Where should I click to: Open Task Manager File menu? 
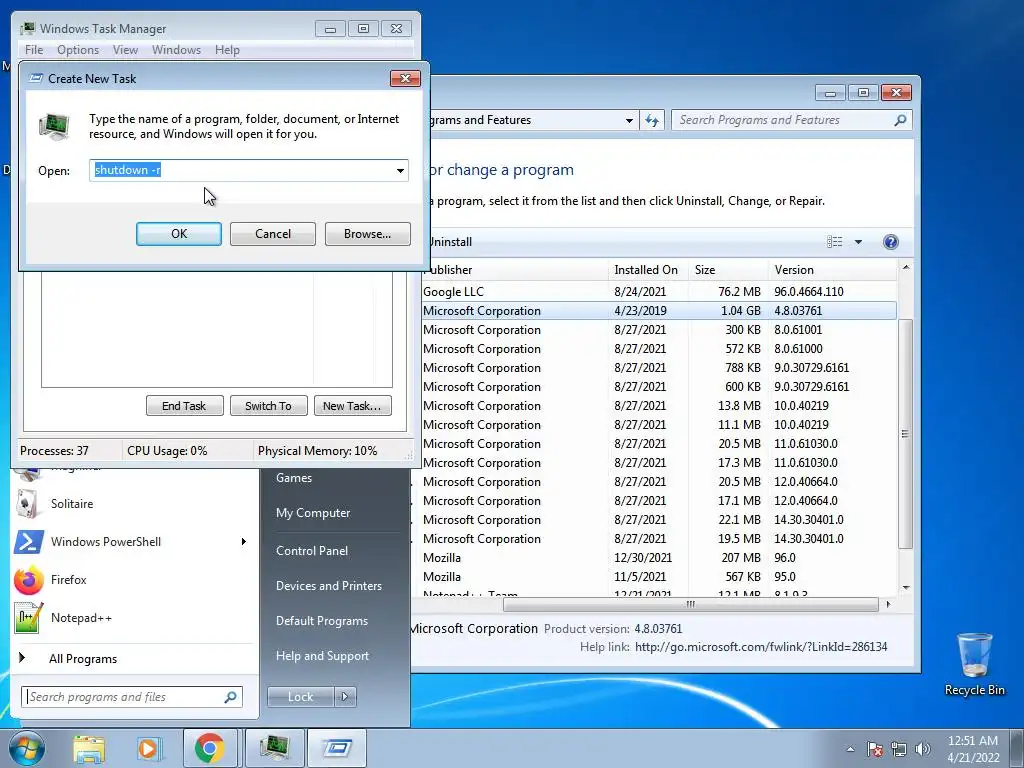[x=34, y=50]
